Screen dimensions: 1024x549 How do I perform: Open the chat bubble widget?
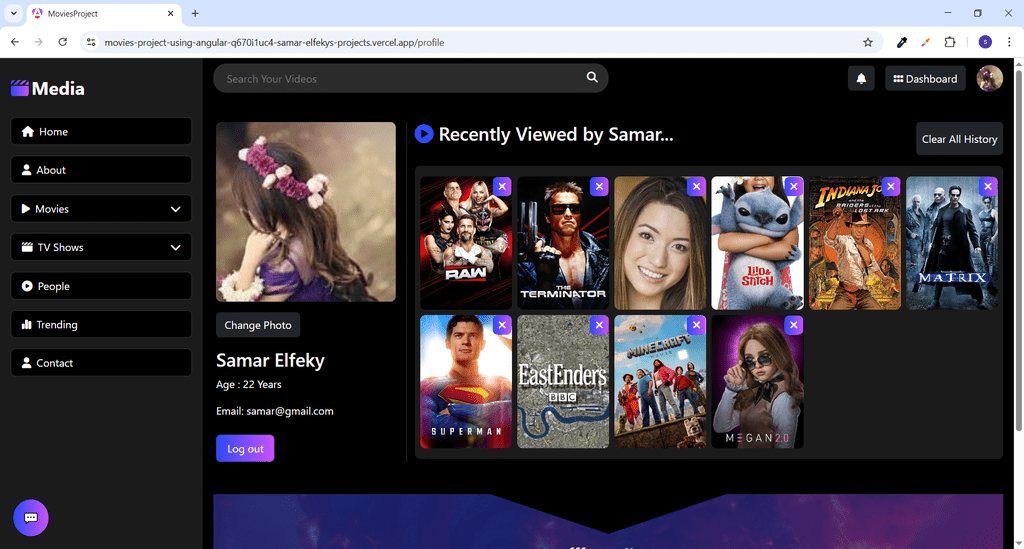(31, 518)
